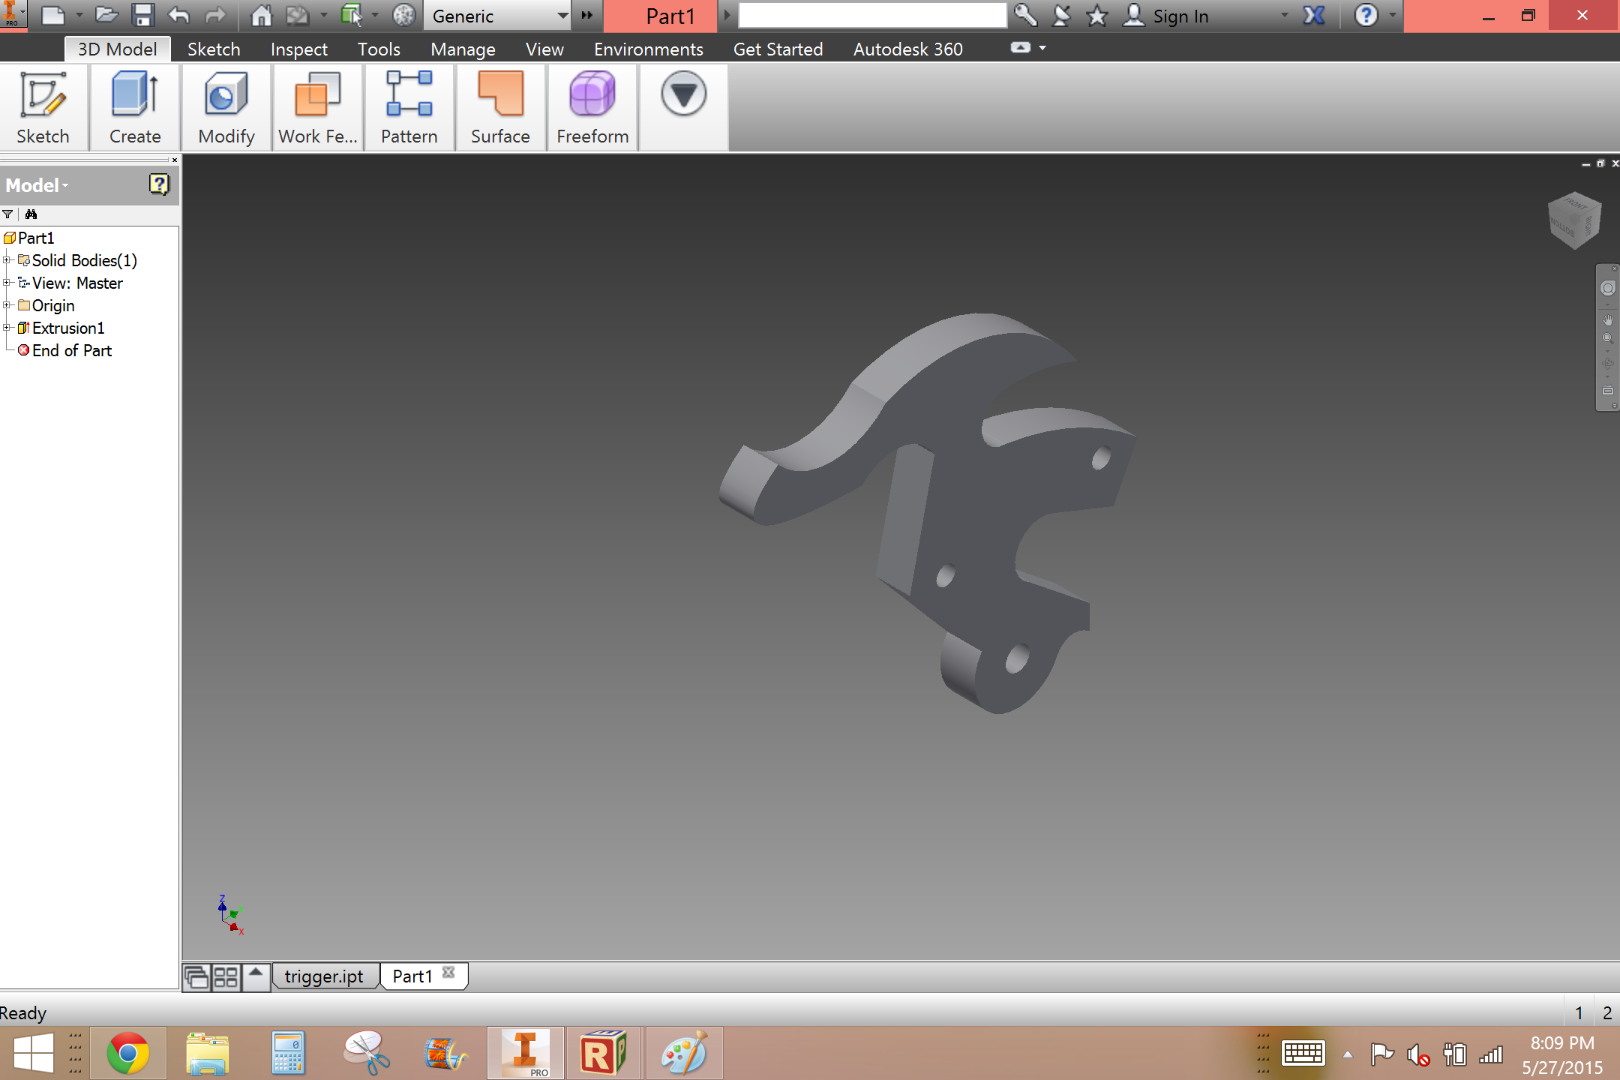The width and height of the screenshot is (1620, 1080).
Task: Switch to the trigger.ipt document tab
Action: coord(324,976)
